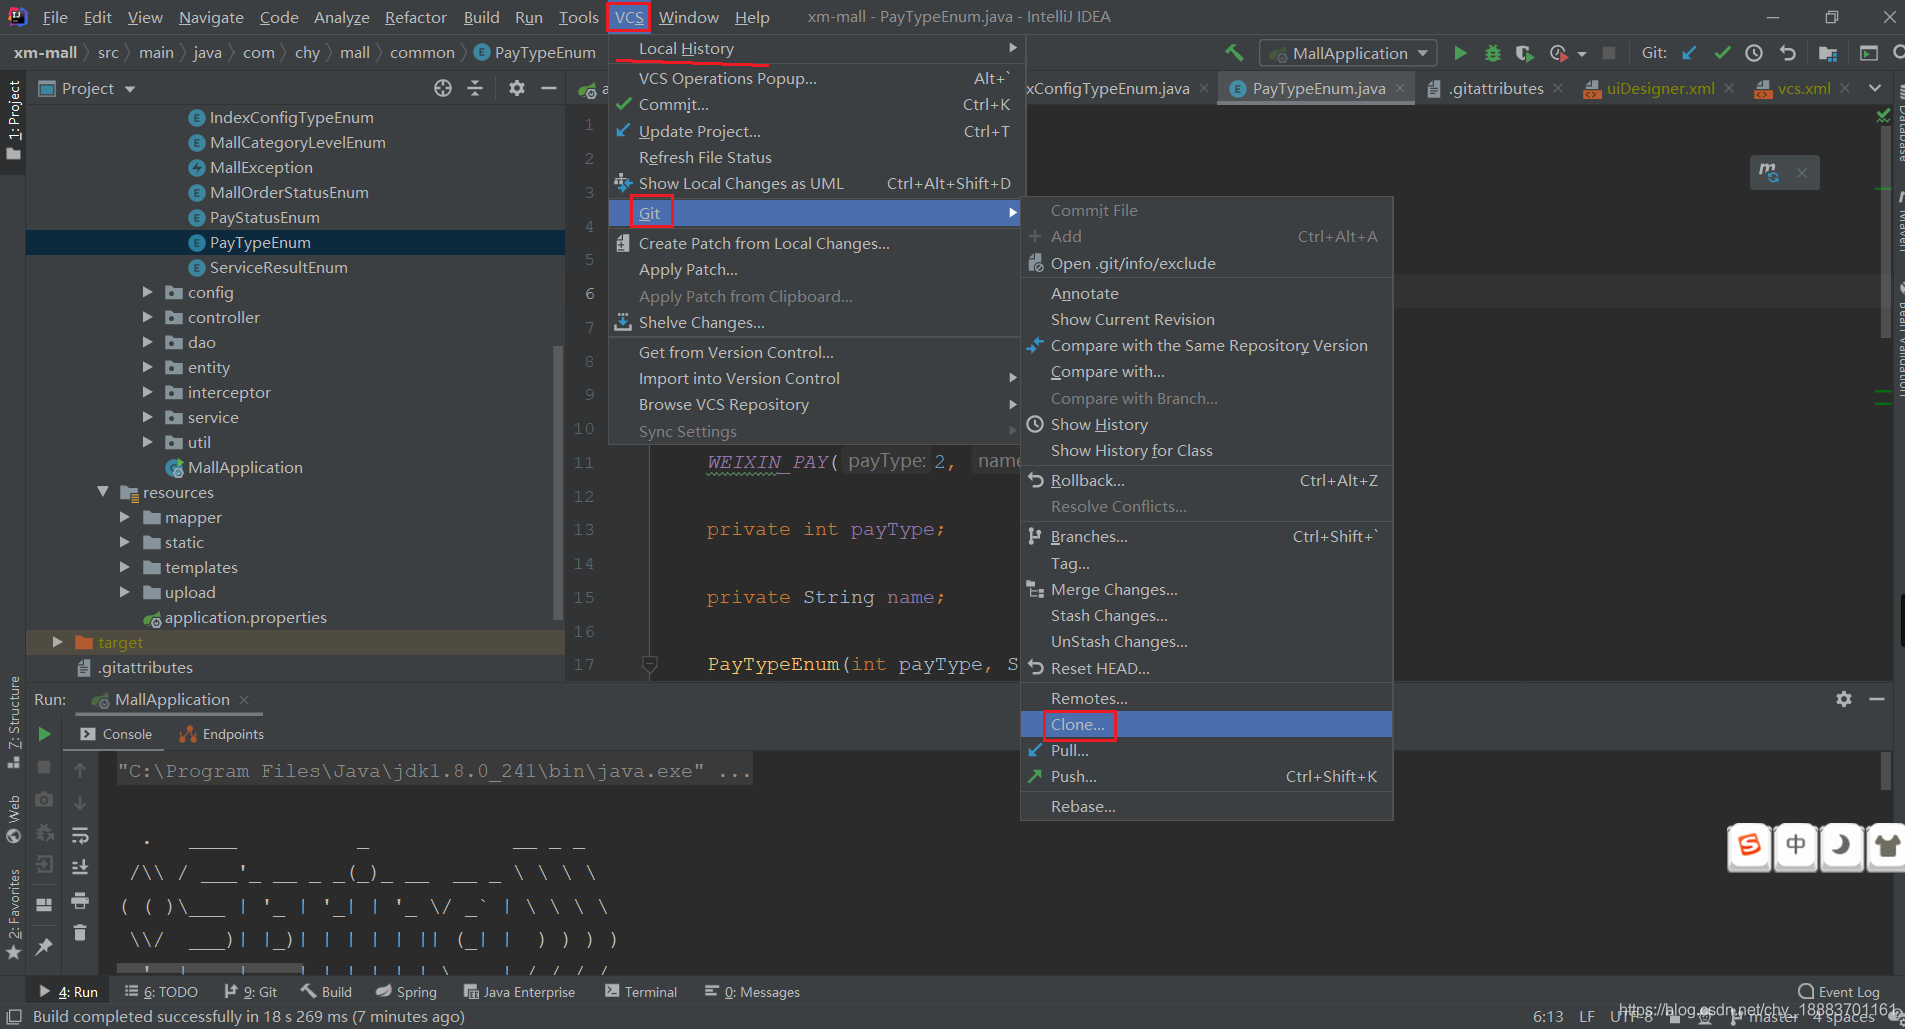Click the green Run button in the toolbar

pyautogui.click(x=1460, y=53)
